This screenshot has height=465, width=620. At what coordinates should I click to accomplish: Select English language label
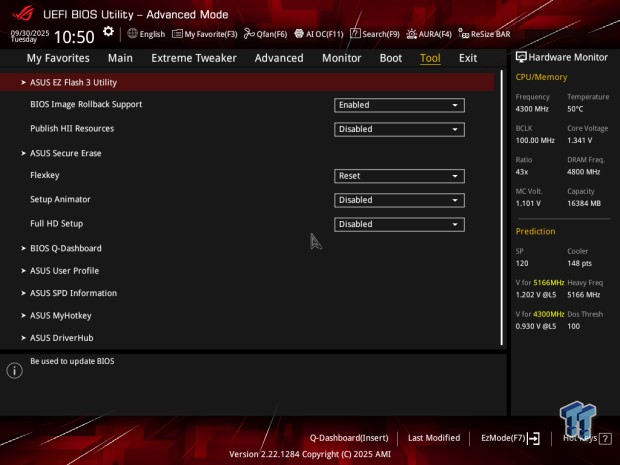tap(152, 34)
